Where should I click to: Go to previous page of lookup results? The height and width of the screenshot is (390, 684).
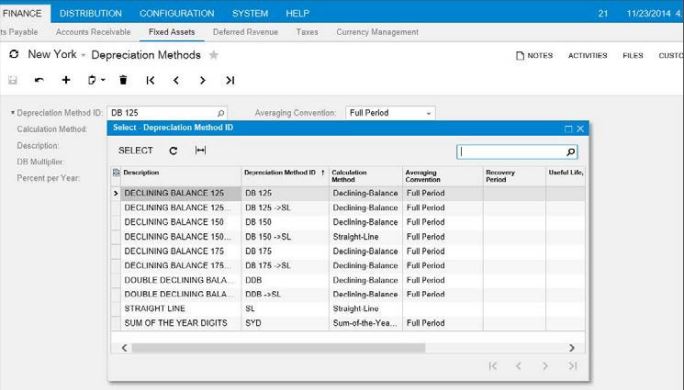coord(519,366)
